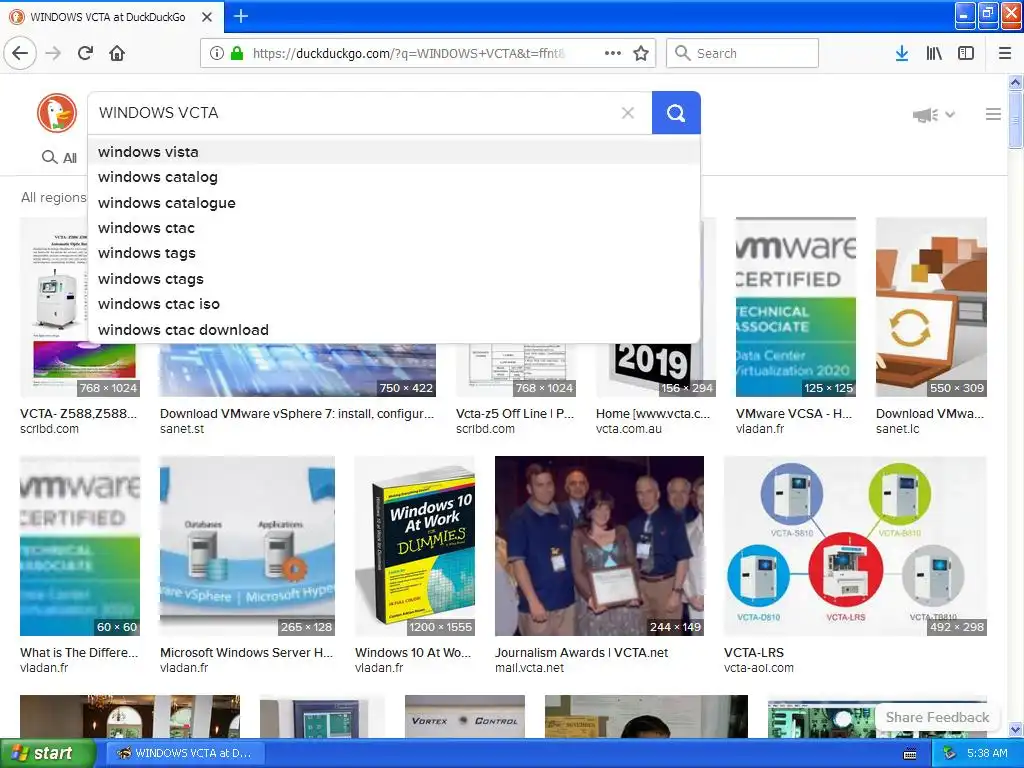Choose suggestion 'windows ctags'
This screenshot has width=1024, height=768.
point(394,279)
